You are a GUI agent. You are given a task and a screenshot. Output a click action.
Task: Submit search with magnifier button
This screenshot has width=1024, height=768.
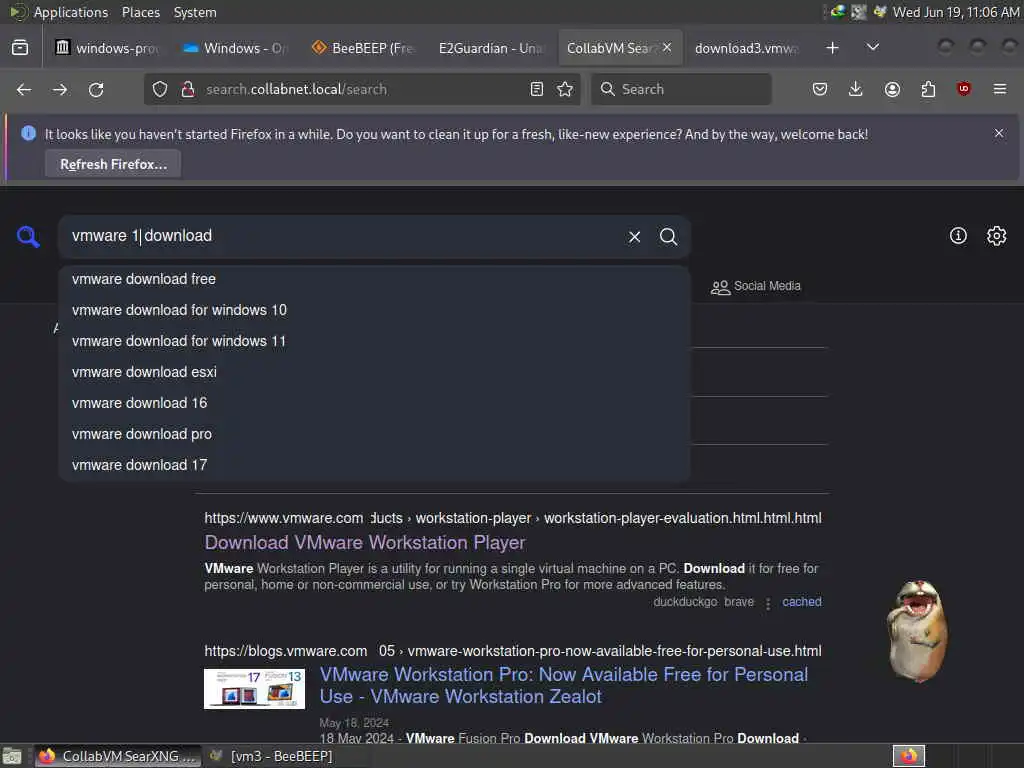[668, 236]
